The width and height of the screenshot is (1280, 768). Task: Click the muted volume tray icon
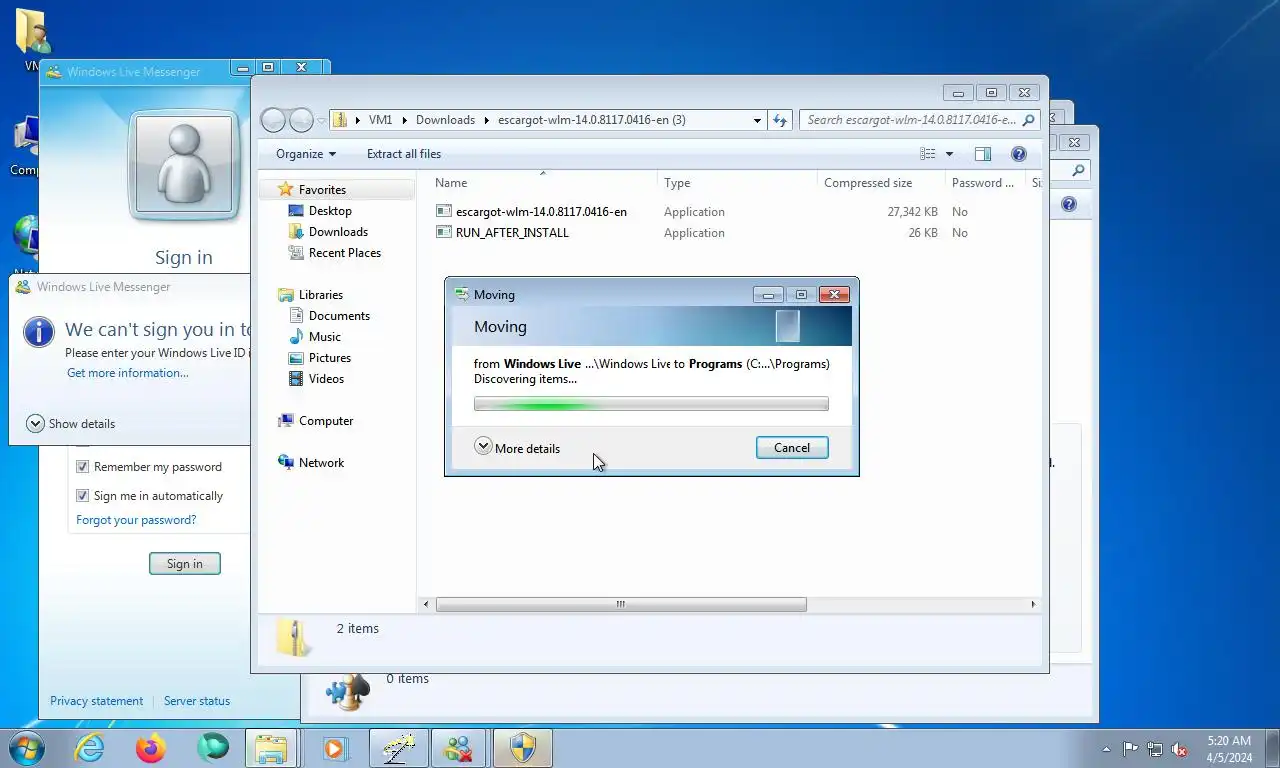coord(1179,749)
